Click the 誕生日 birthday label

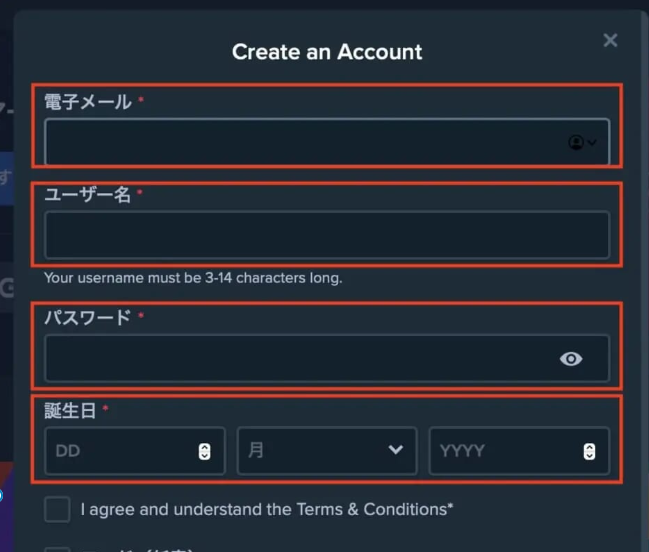tap(70, 411)
